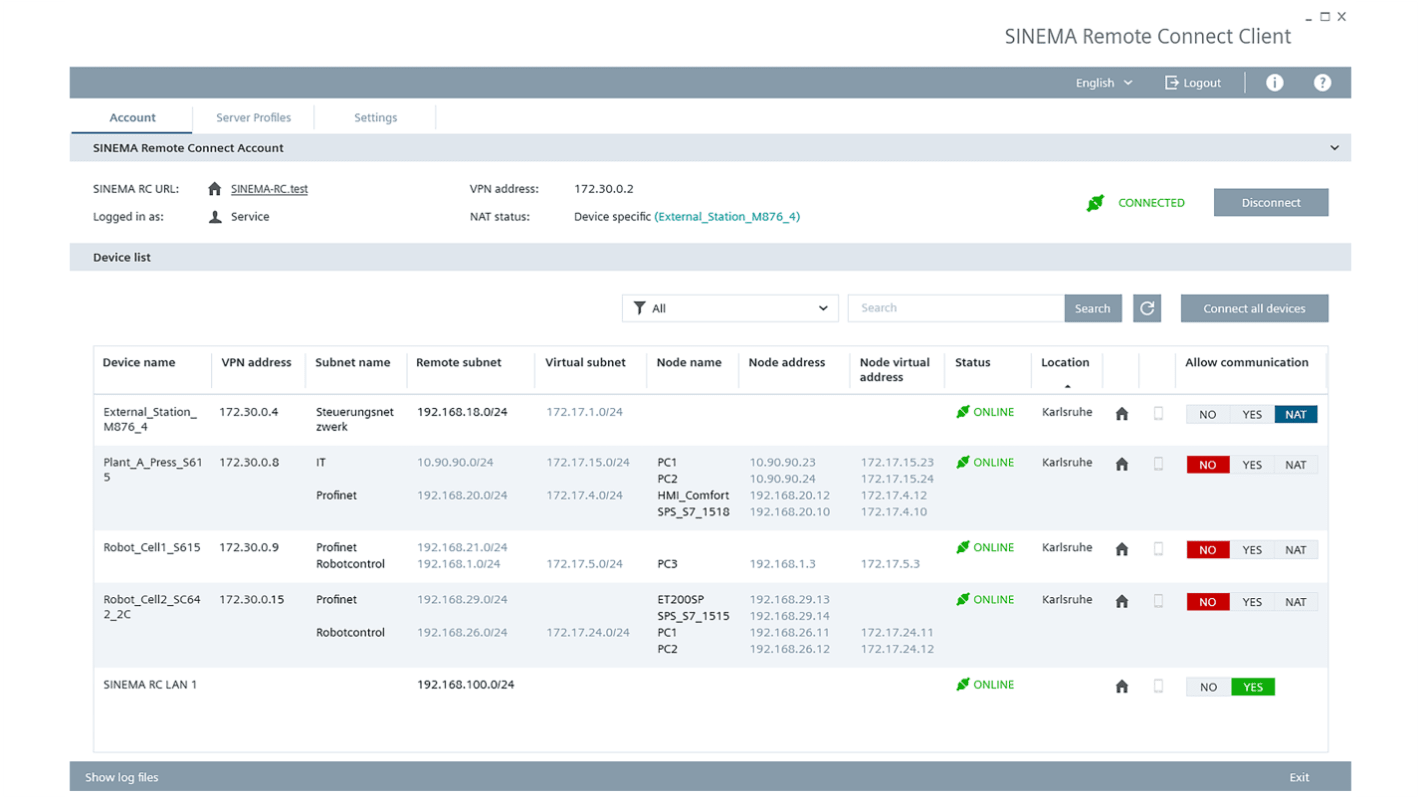
Task: Click ONLINE status icon for External_Station_M876_4
Action: coord(963,412)
